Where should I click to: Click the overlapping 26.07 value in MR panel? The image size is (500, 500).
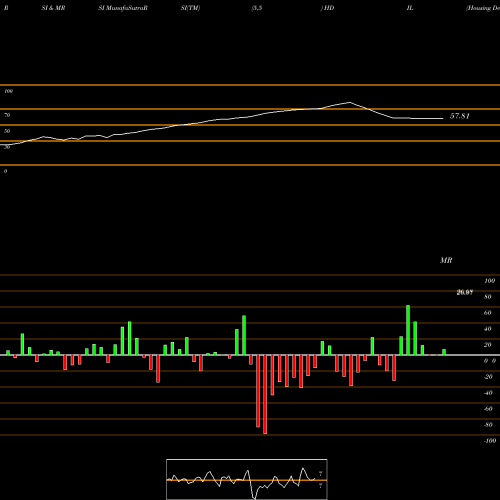coord(465,292)
